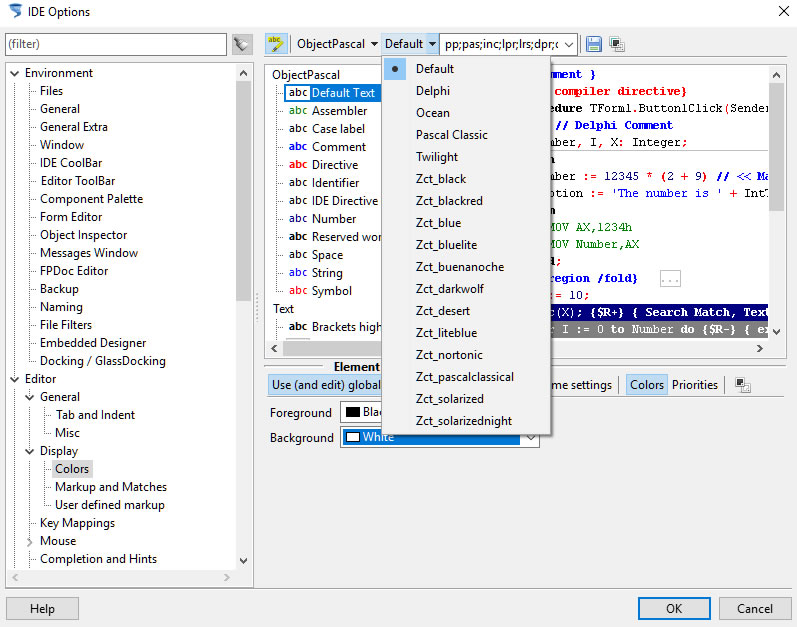This screenshot has height=627, width=797.
Task: Collapse the Environment tree node
Action: click(x=15, y=73)
